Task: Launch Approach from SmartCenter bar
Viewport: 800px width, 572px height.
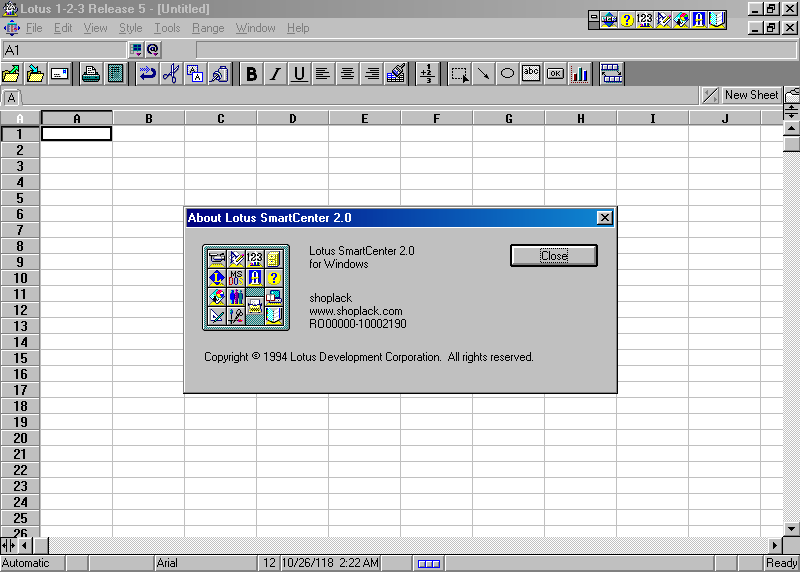Action: coord(698,20)
